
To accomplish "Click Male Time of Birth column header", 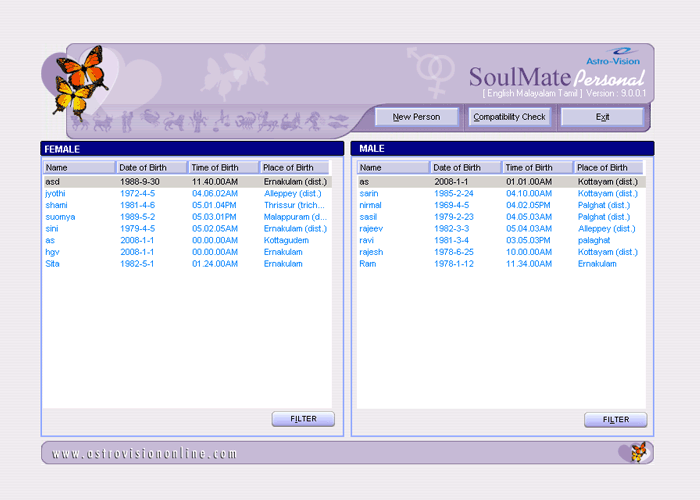I will [x=538, y=167].
